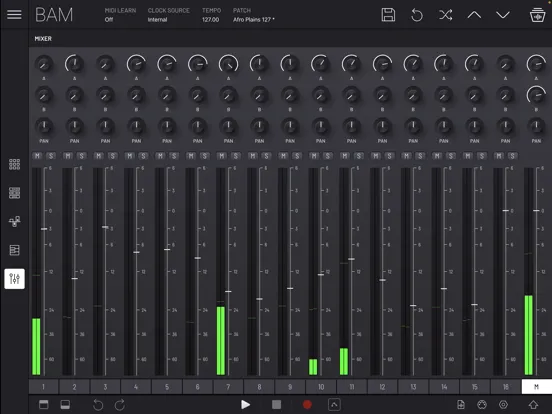Open the modulation routing view in sidebar
Screen dimensions: 552x414
tap(14, 221)
